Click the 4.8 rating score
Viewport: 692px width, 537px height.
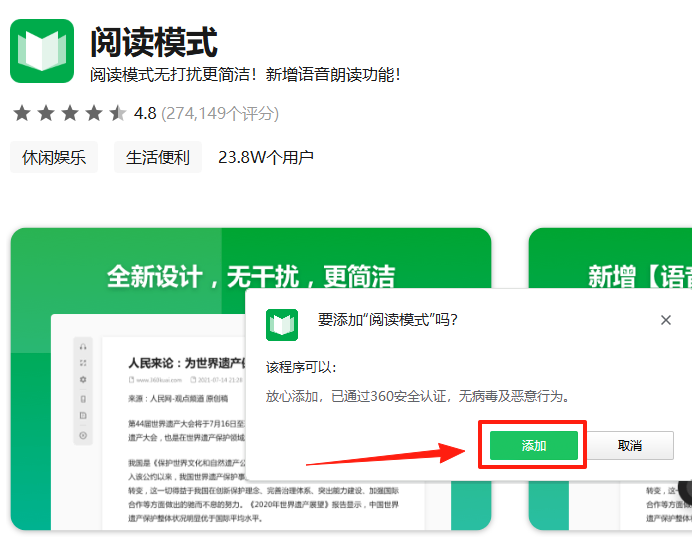click(145, 113)
